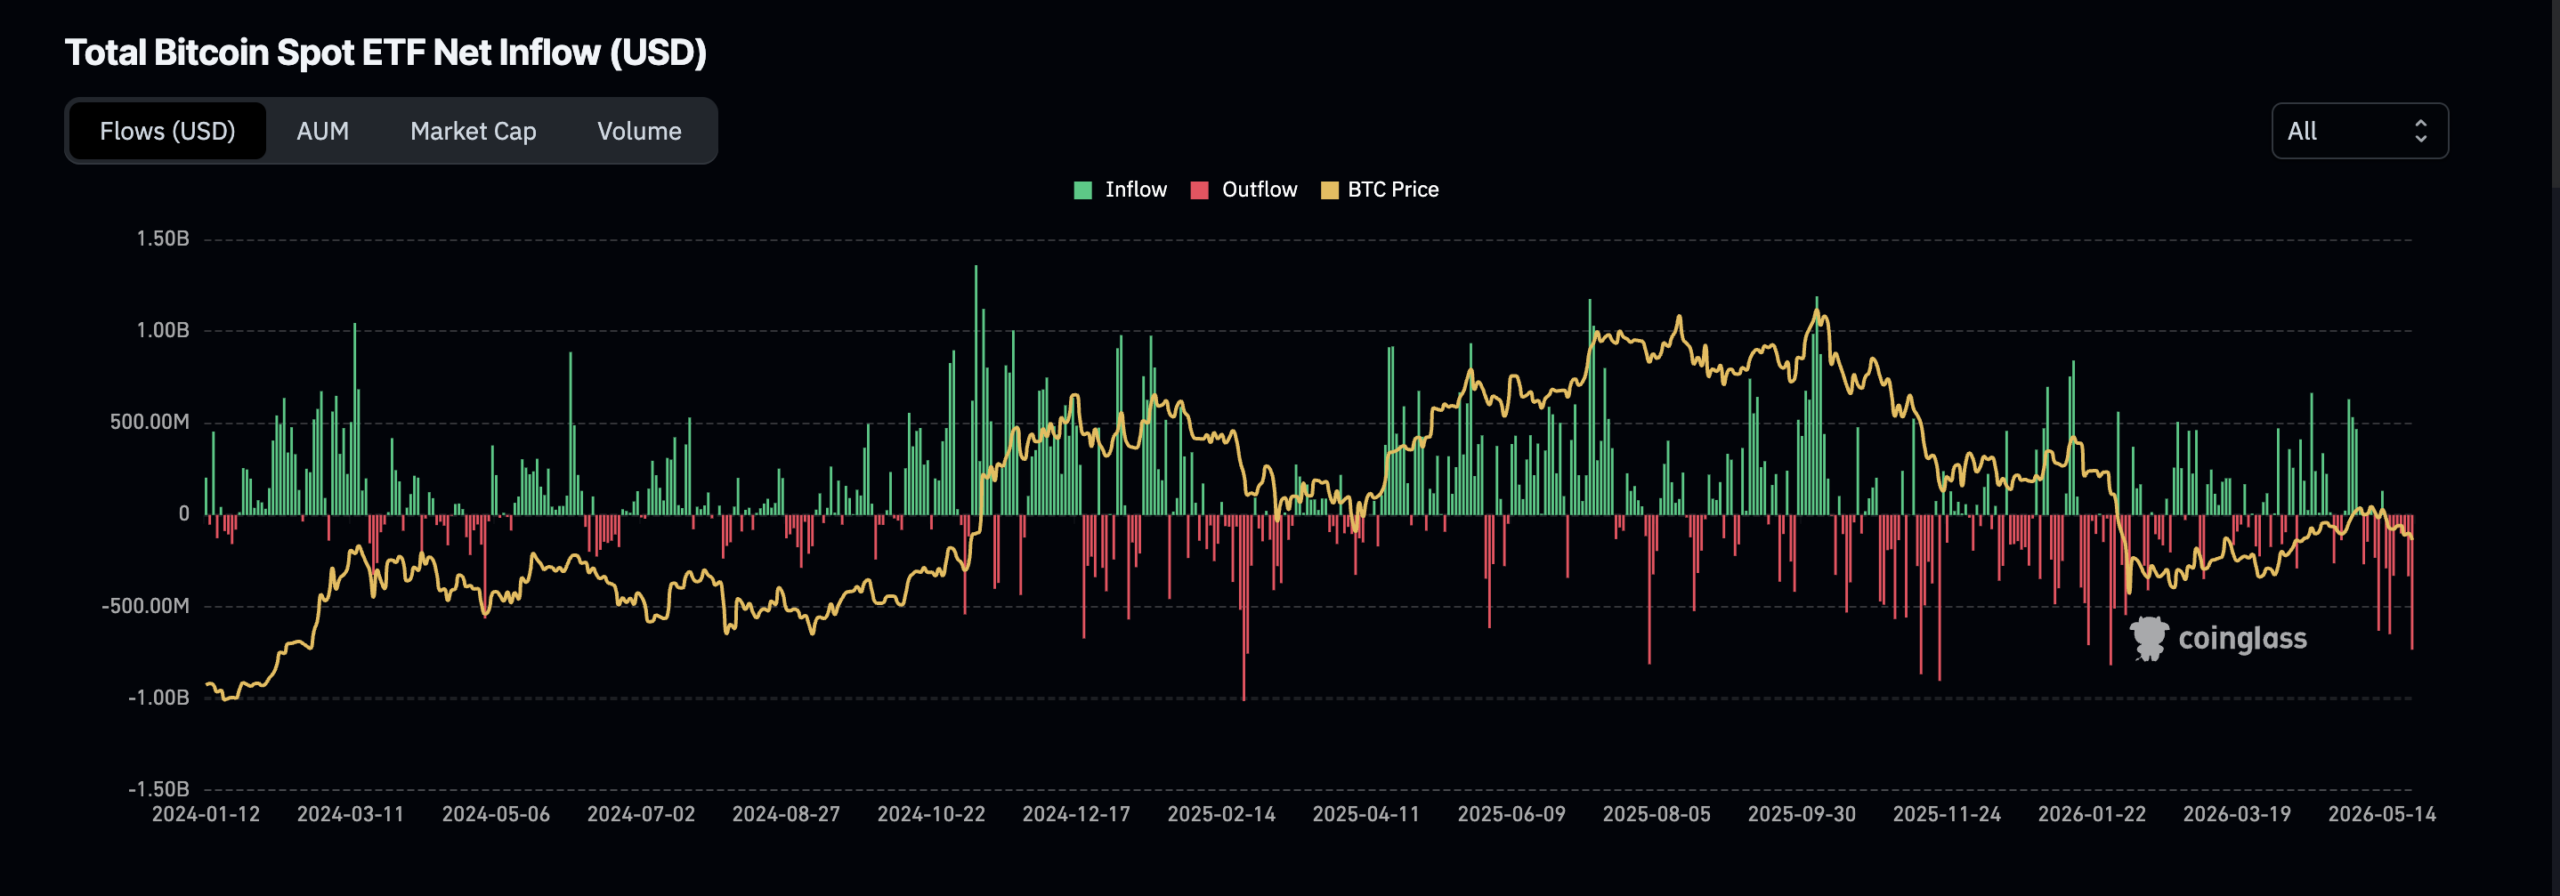This screenshot has height=896, width=2560.
Task: Click the 2025-08-05 date label
Action: click(1656, 815)
